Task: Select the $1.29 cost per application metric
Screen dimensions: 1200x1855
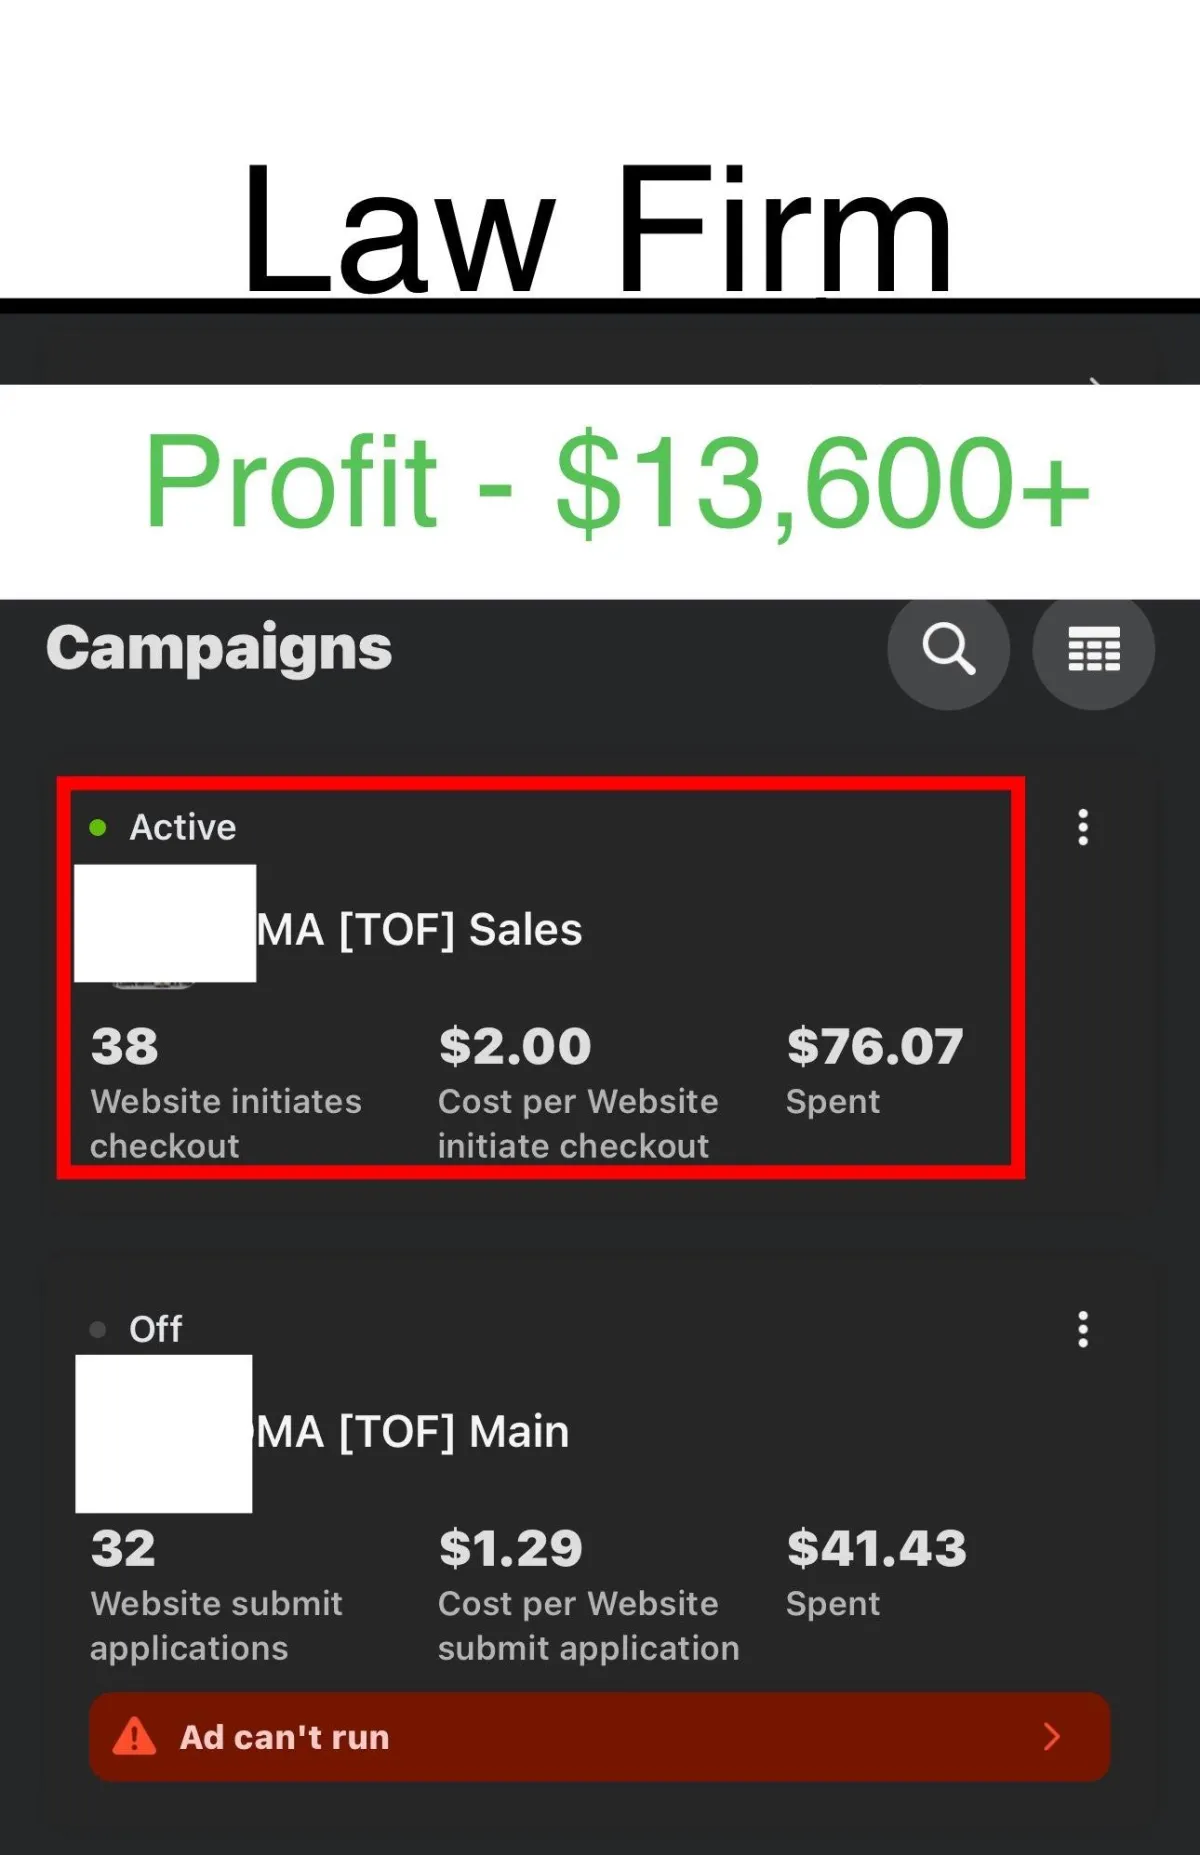Action: 588,1594
